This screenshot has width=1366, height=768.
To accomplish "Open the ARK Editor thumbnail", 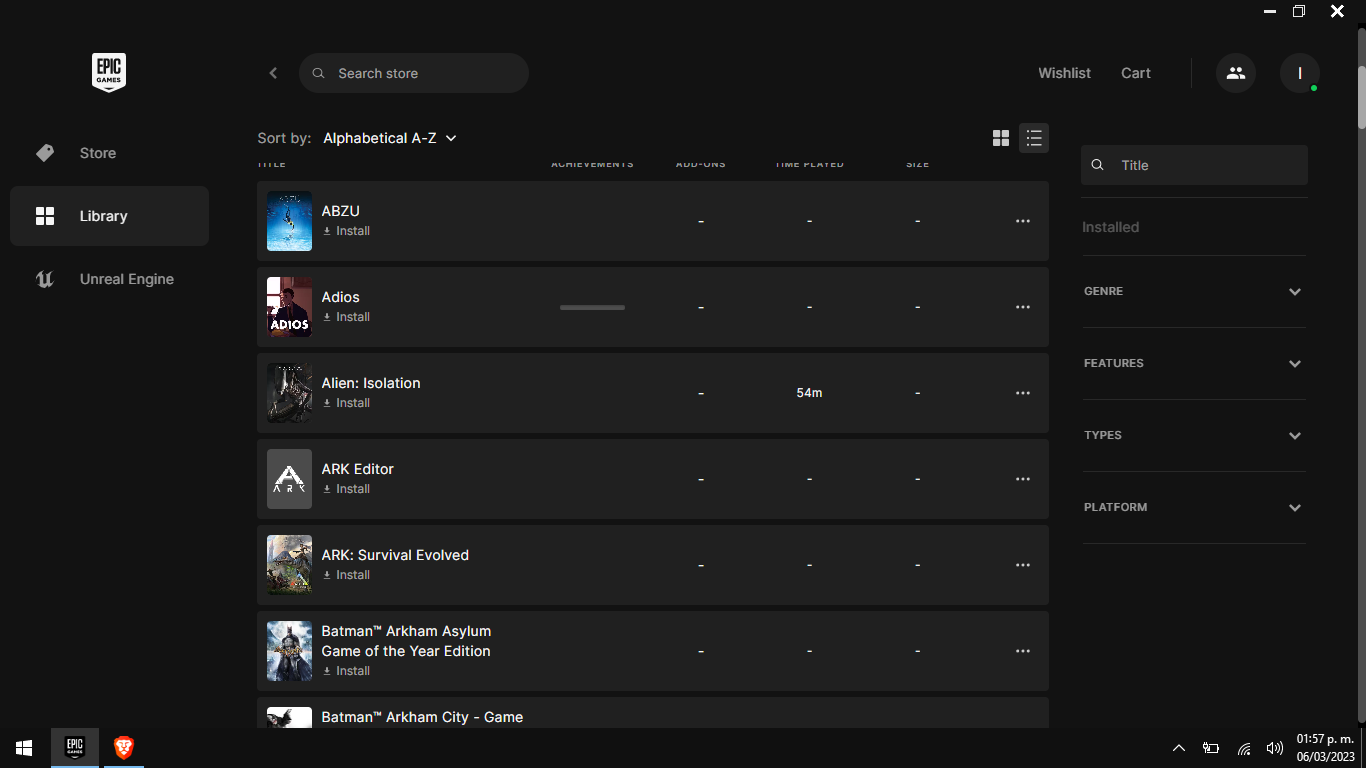I will 289,479.
